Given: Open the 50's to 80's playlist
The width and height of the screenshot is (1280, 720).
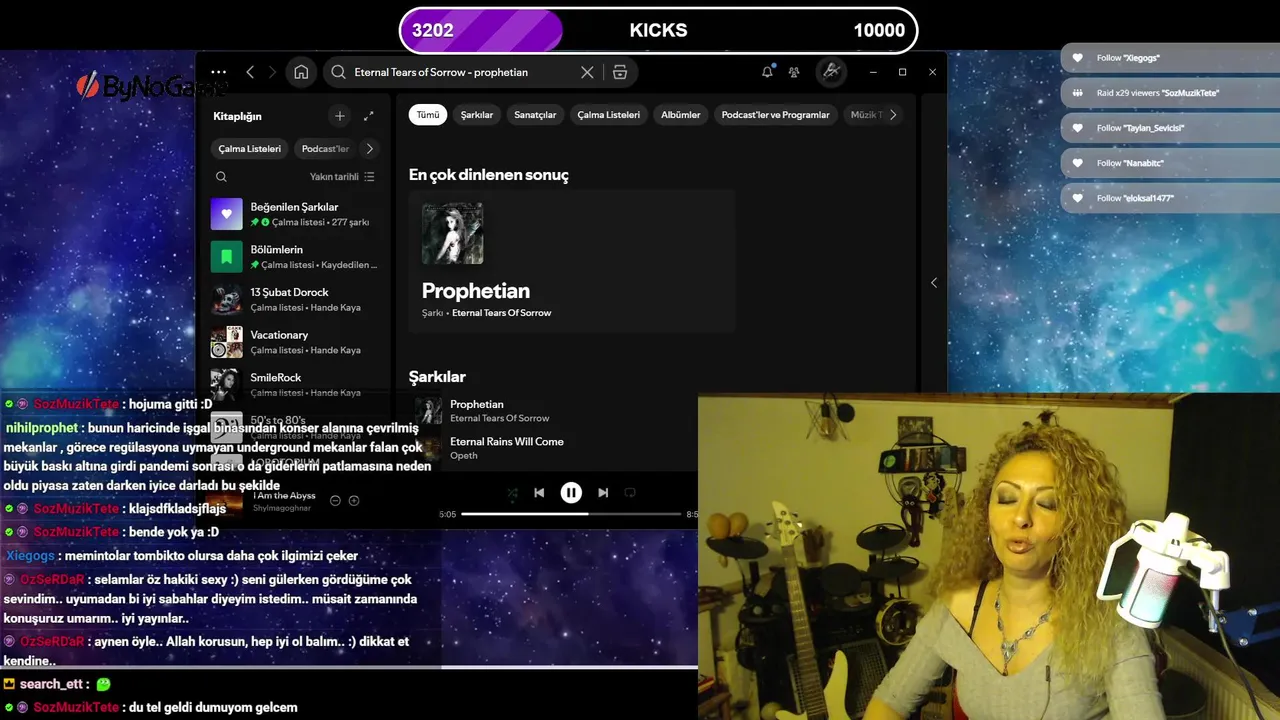Looking at the screenshot, I should [295, 427].
